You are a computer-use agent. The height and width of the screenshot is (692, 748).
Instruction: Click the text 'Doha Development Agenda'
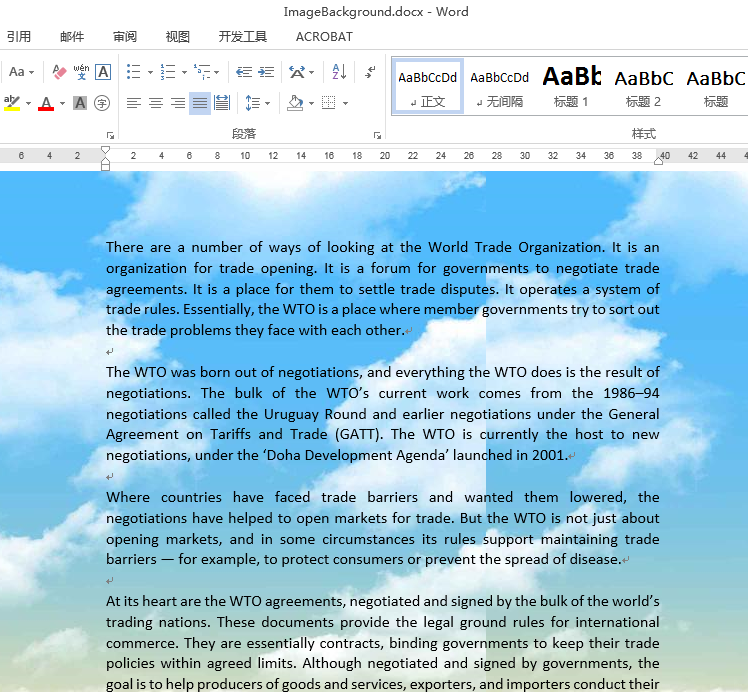(355, 455)
